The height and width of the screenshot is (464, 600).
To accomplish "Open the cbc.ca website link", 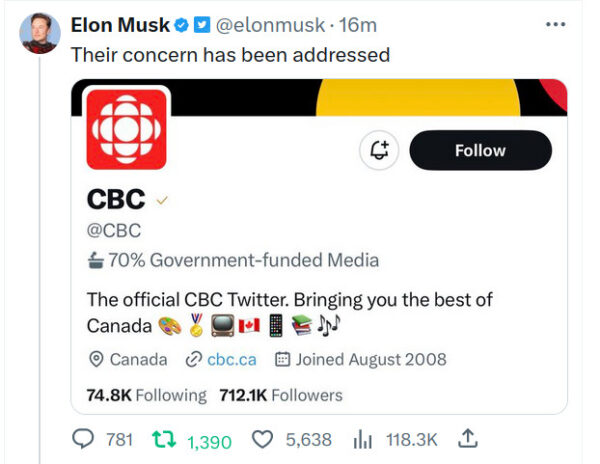I will (x=231, y=359).
